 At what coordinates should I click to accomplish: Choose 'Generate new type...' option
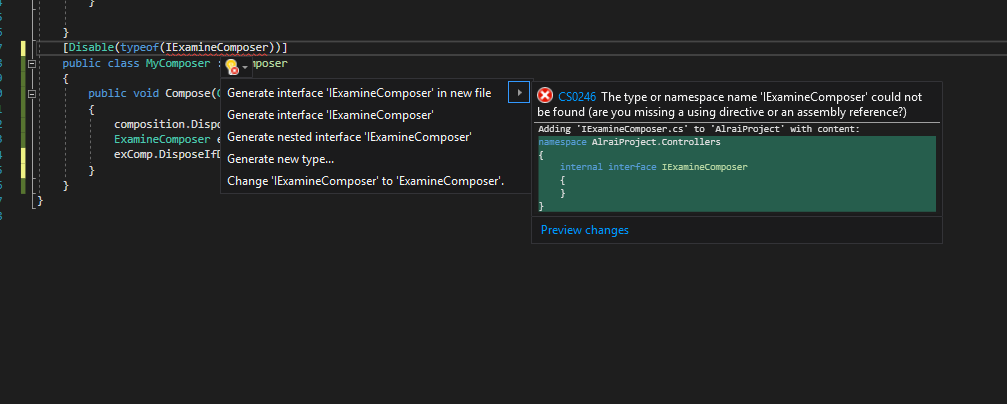(x=280, y=159)
